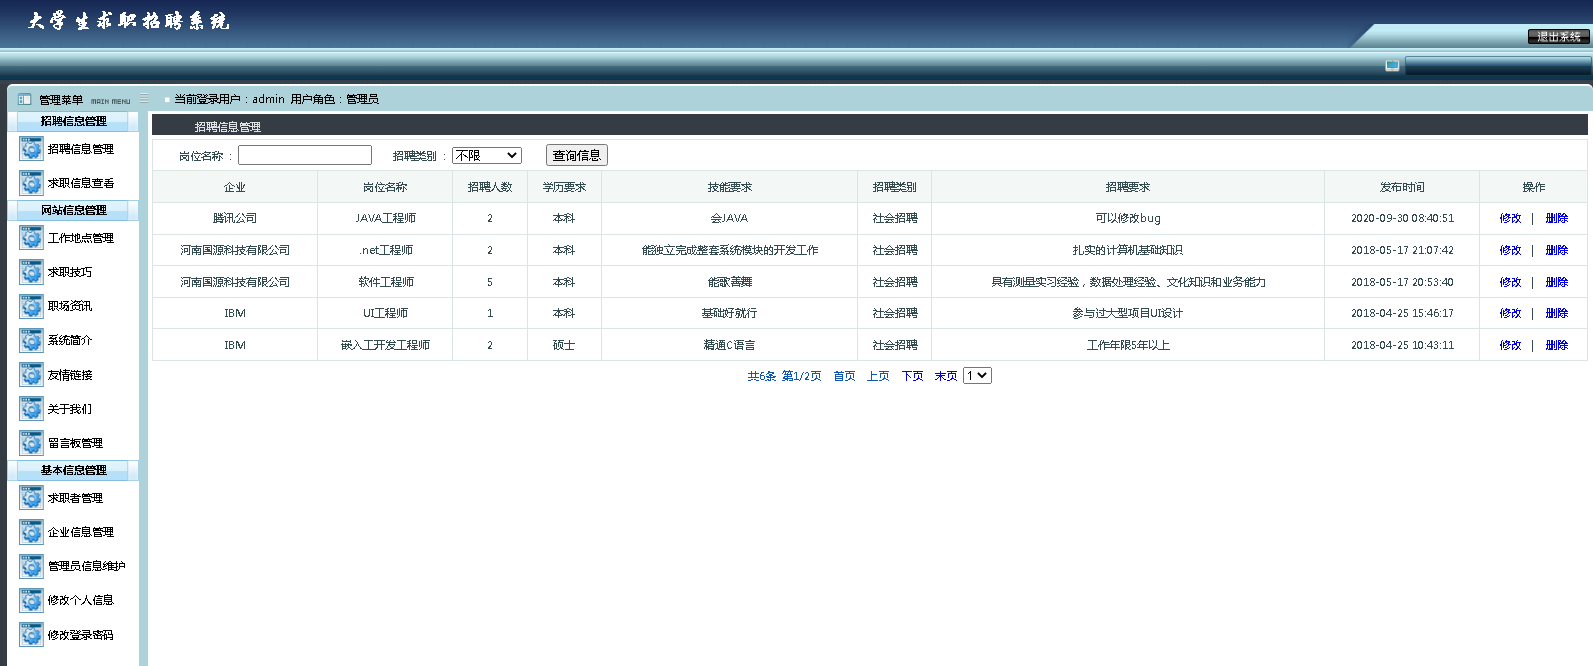Go to 首页 in pagination
The image size is (1593, 666).
[x=844, y=376]
